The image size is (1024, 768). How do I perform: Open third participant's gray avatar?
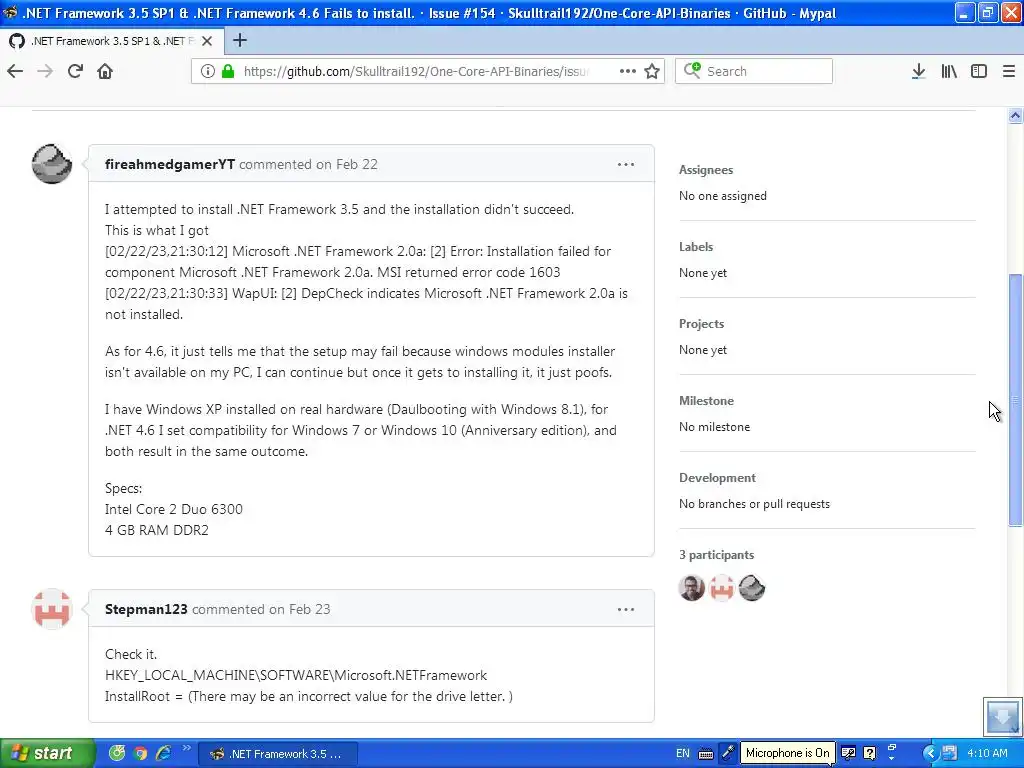point(752,588)
